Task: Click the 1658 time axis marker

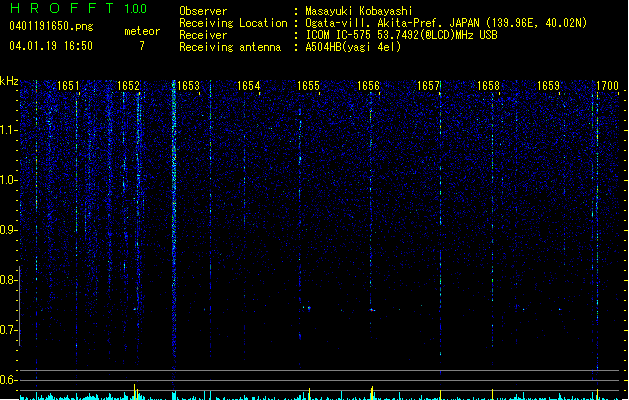Action: 488,86
